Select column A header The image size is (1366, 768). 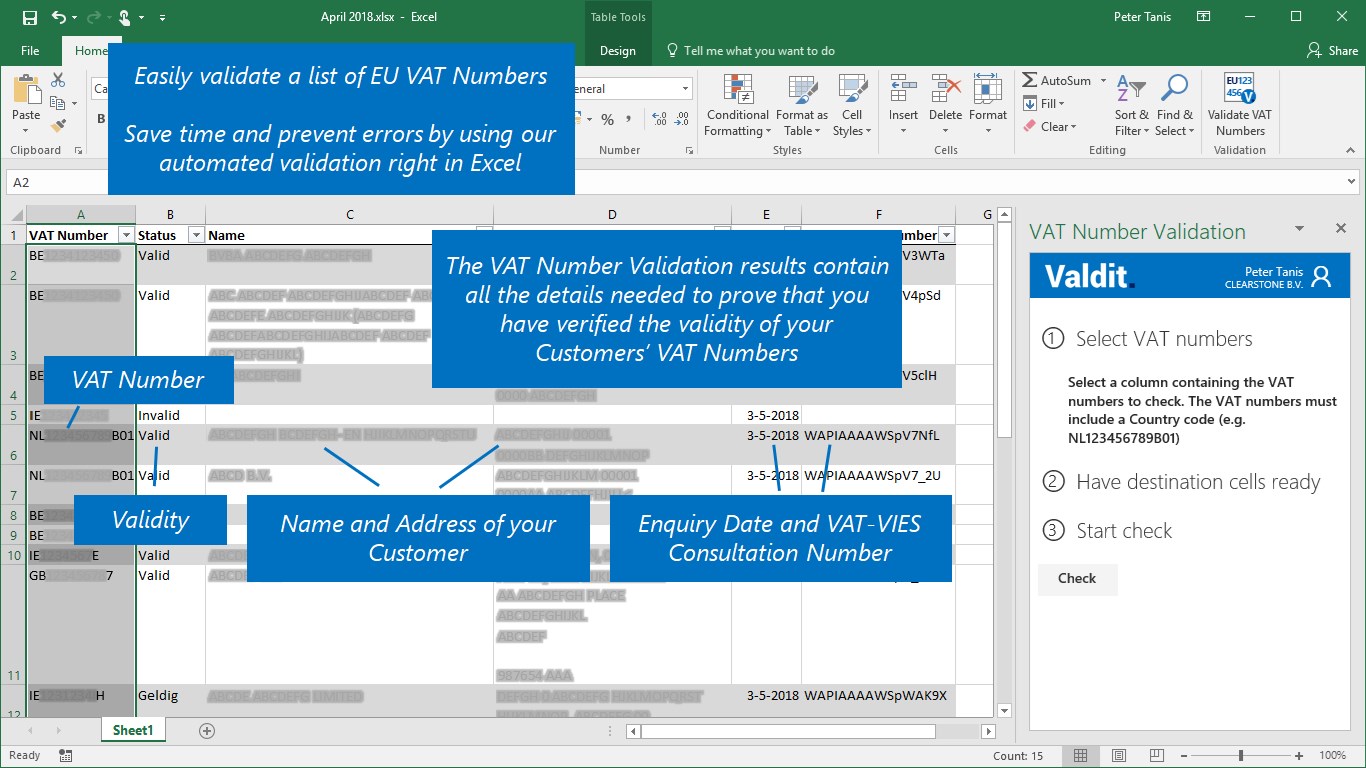(81, 214)
